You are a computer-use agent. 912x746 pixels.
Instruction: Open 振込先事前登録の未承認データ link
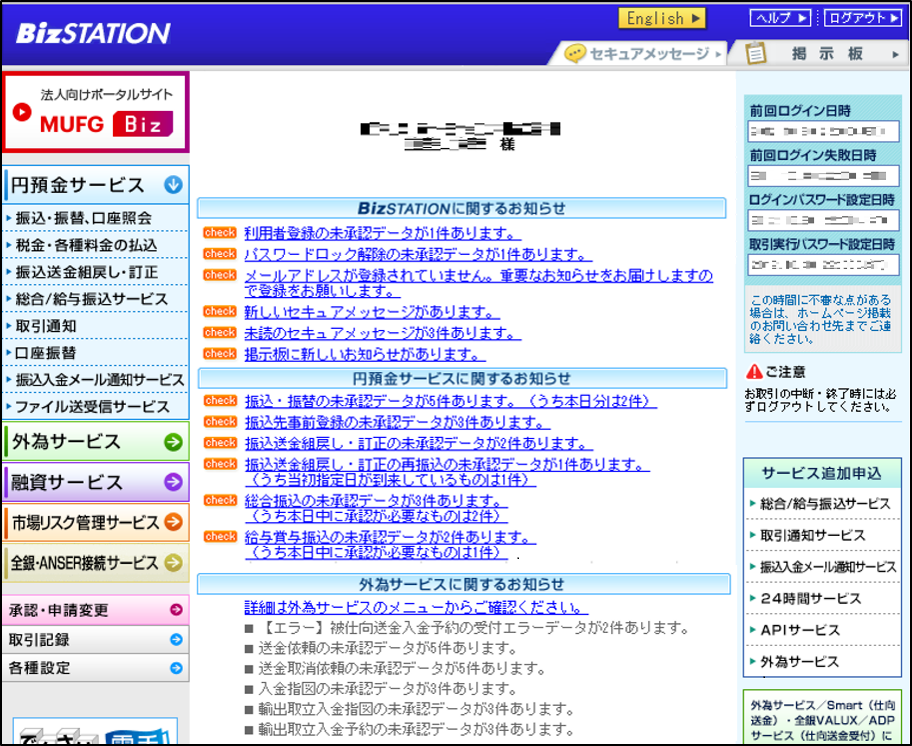397,422
